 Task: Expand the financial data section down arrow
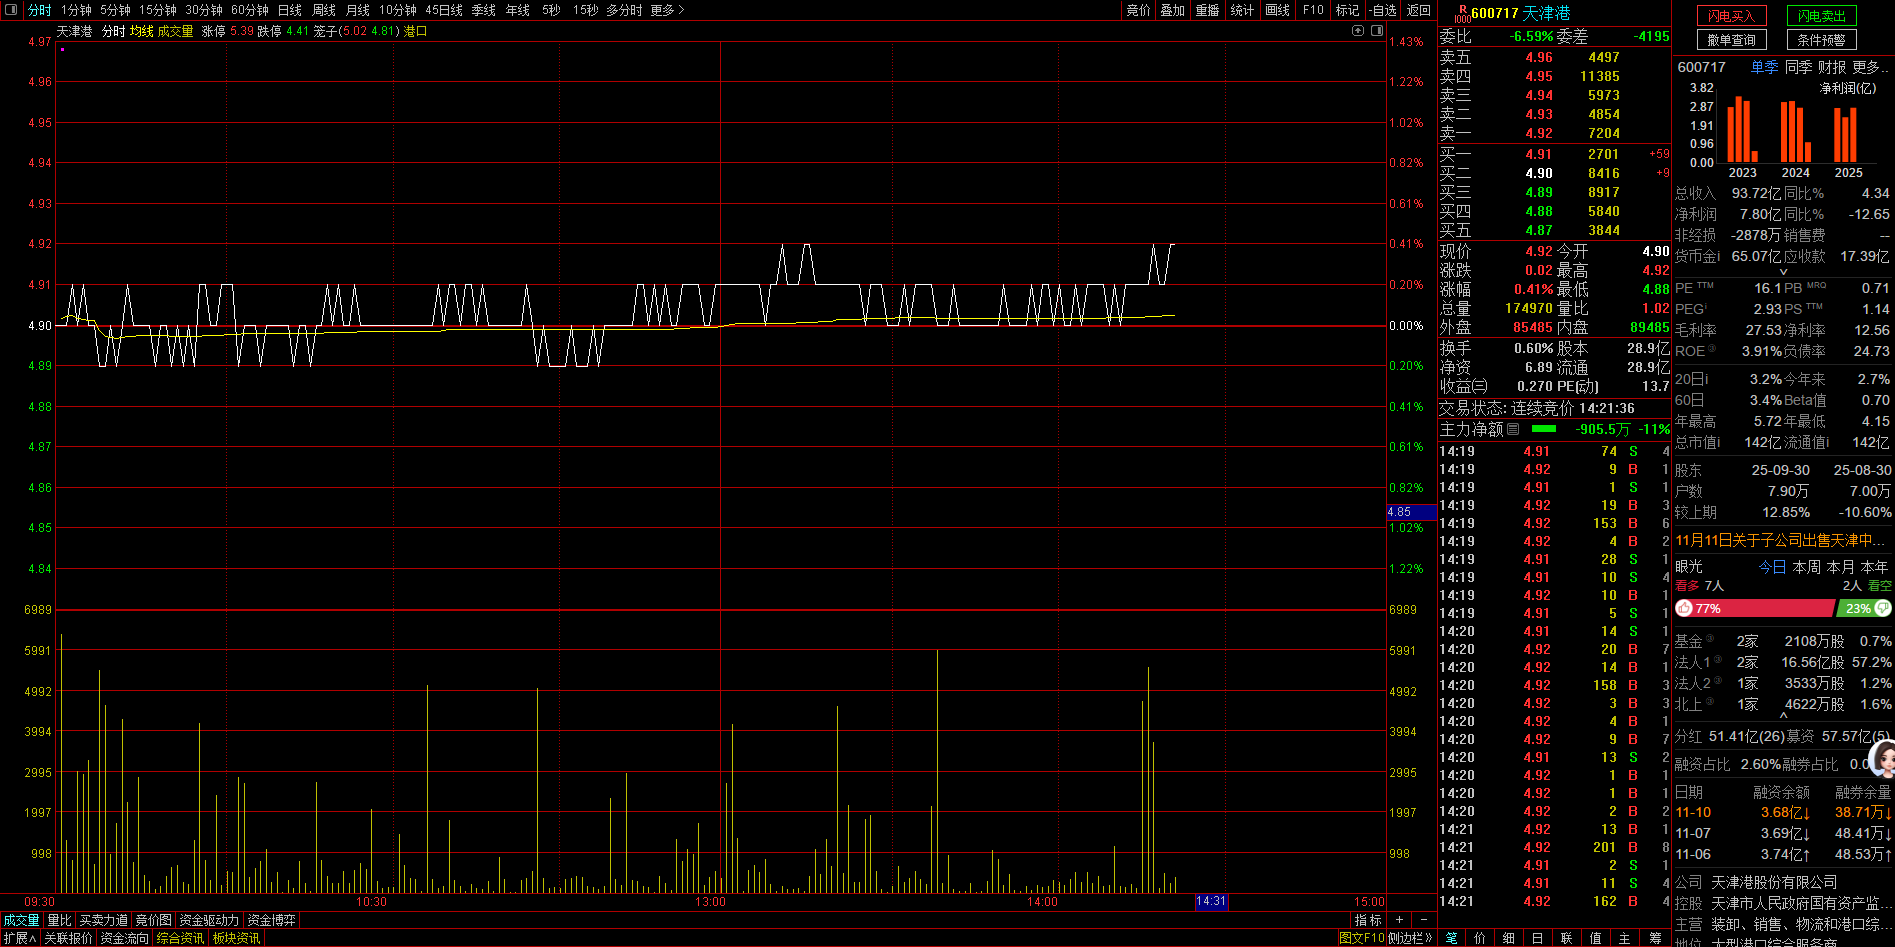click(x=1783, y=272)
